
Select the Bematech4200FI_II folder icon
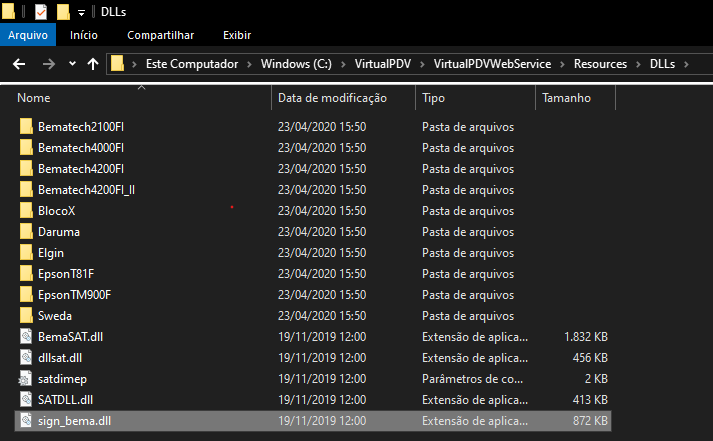click(26, 189)
